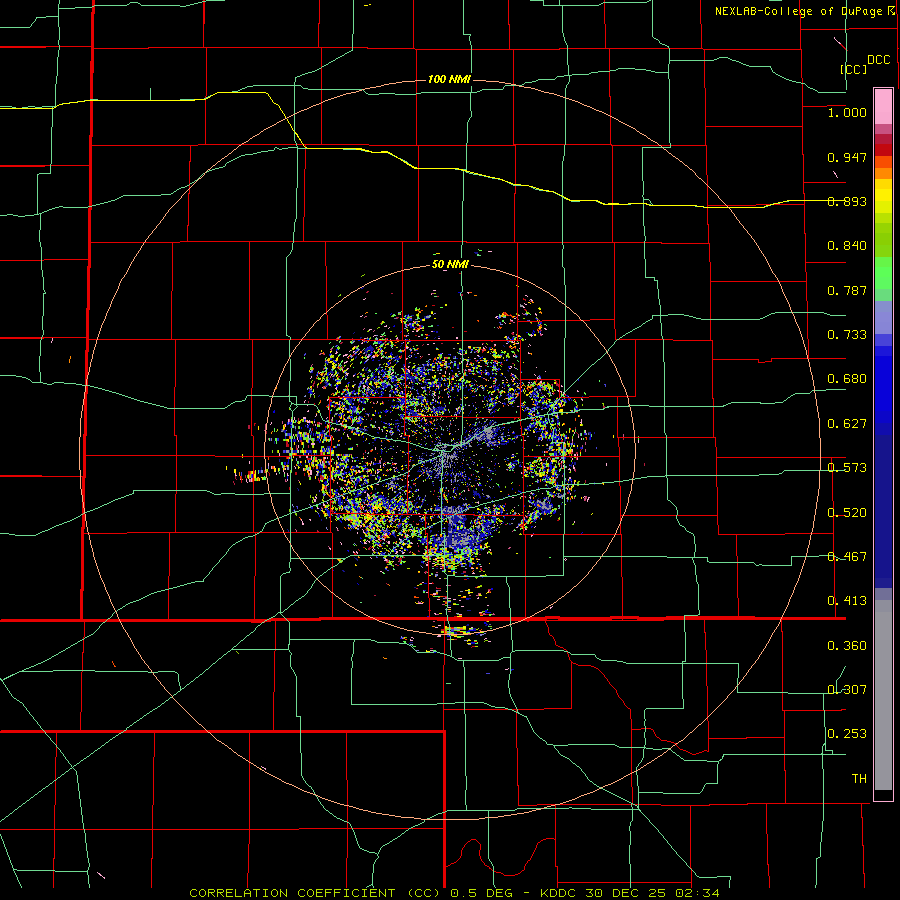The image size is (900, 900).
Task: Click the 0.680 scale value
Action: coord(847,379)
